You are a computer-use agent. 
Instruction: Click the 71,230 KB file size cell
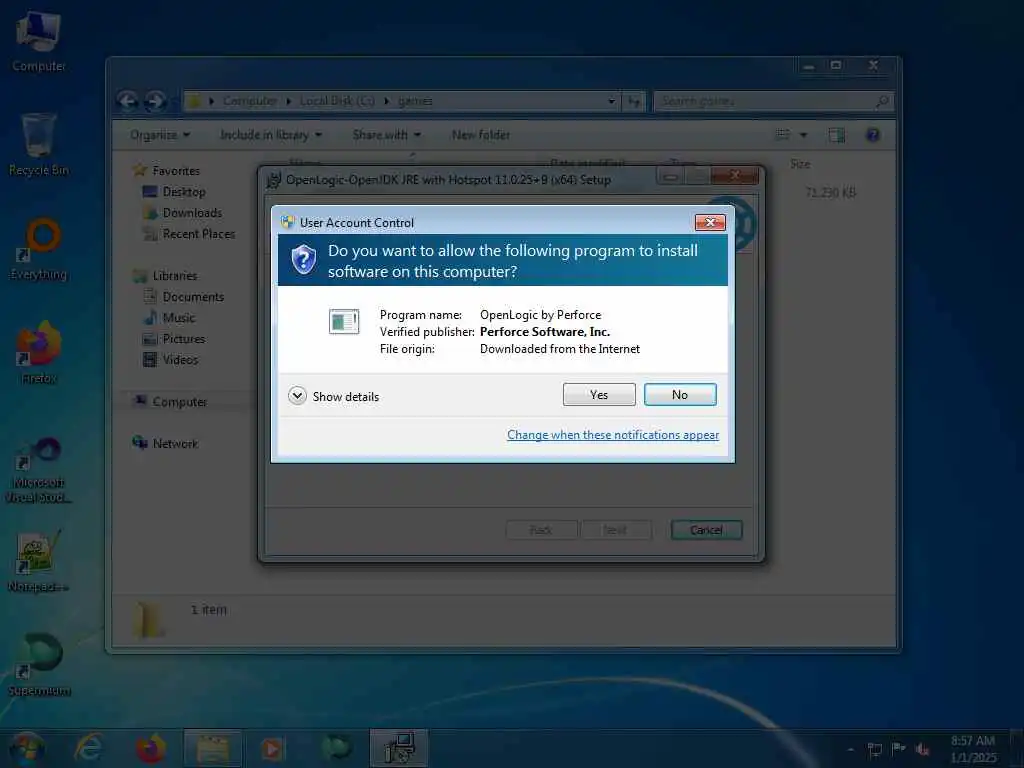coord(830,193)
